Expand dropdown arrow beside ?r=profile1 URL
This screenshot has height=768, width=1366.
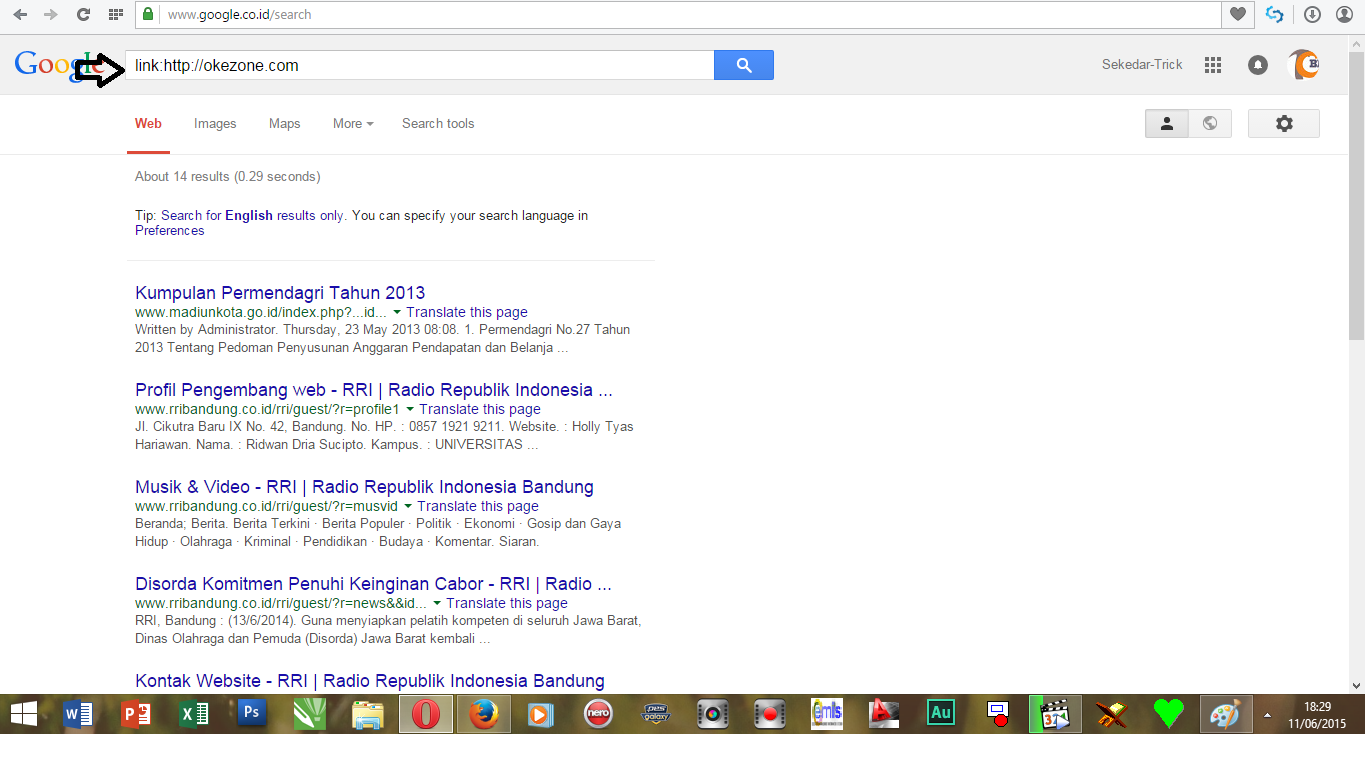410,409
